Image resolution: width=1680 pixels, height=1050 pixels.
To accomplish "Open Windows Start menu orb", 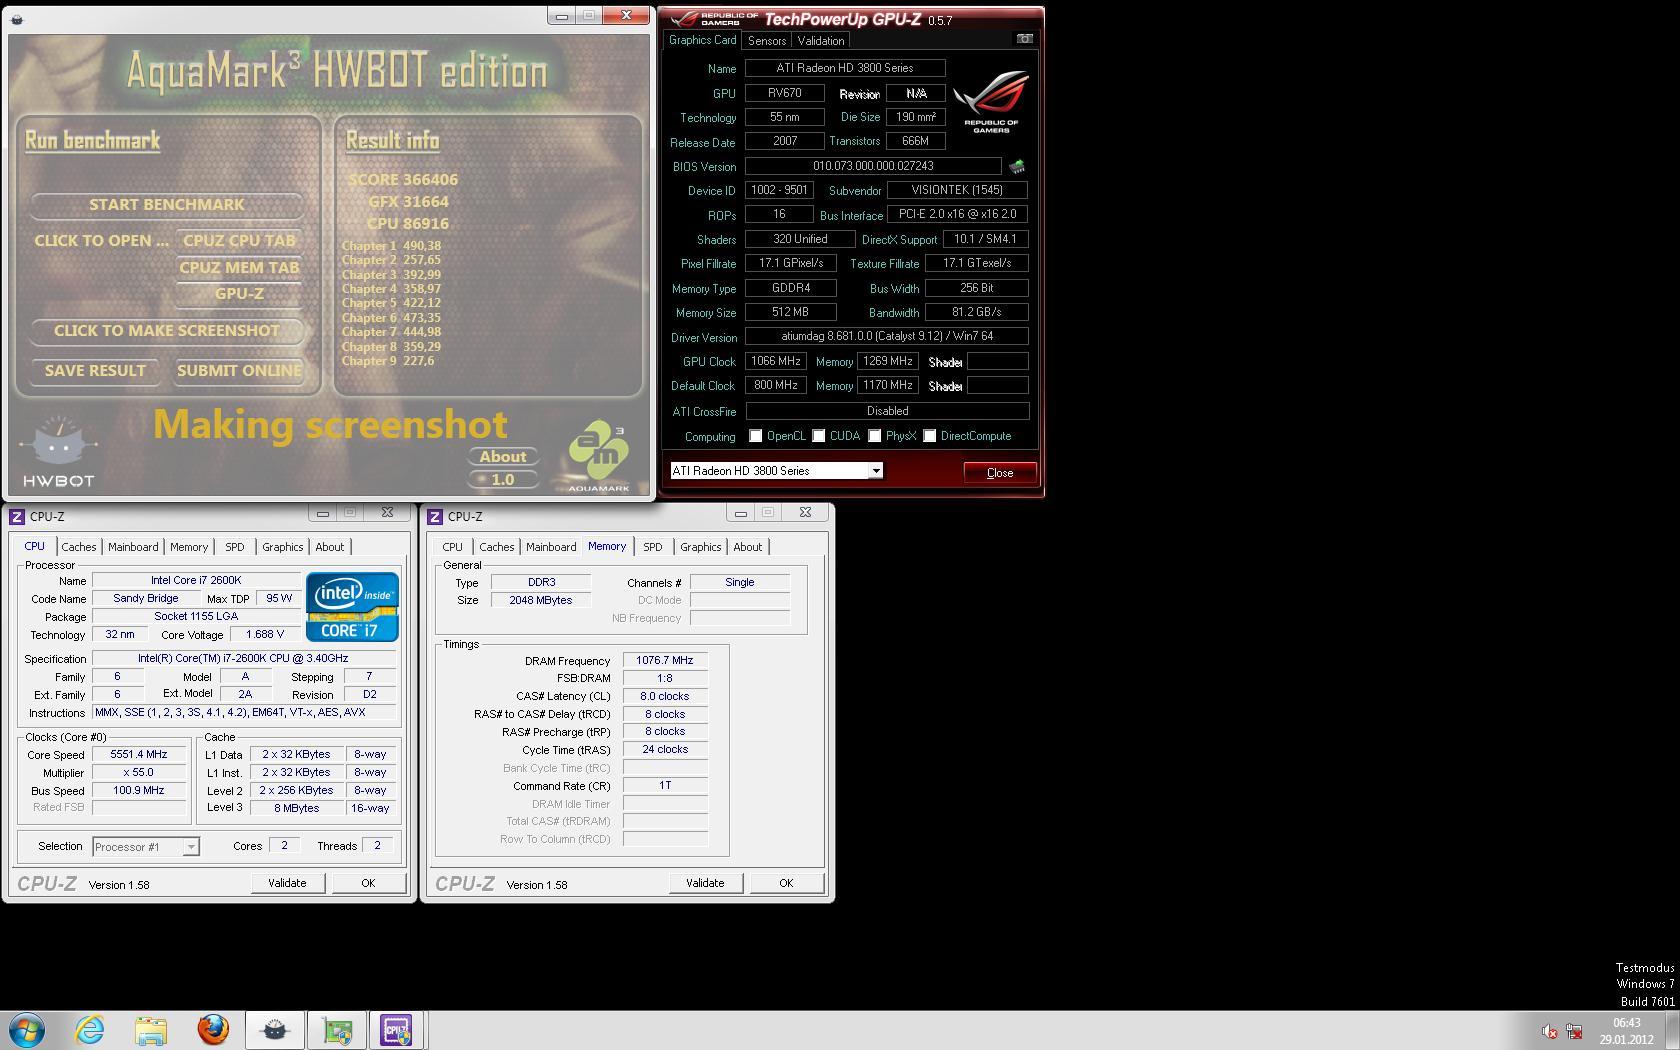I will pyautogui.click(x=27, y=1030).
